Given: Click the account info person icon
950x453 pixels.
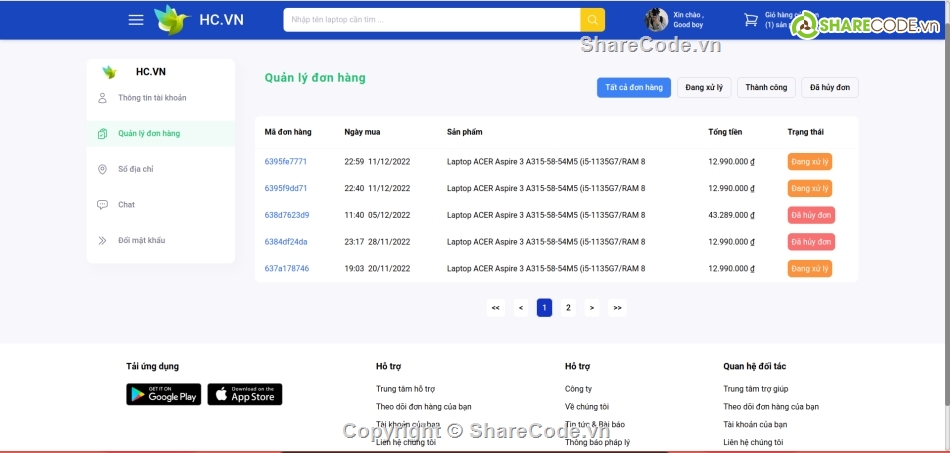Looking at the screenshot, I should tap(102, 98).
